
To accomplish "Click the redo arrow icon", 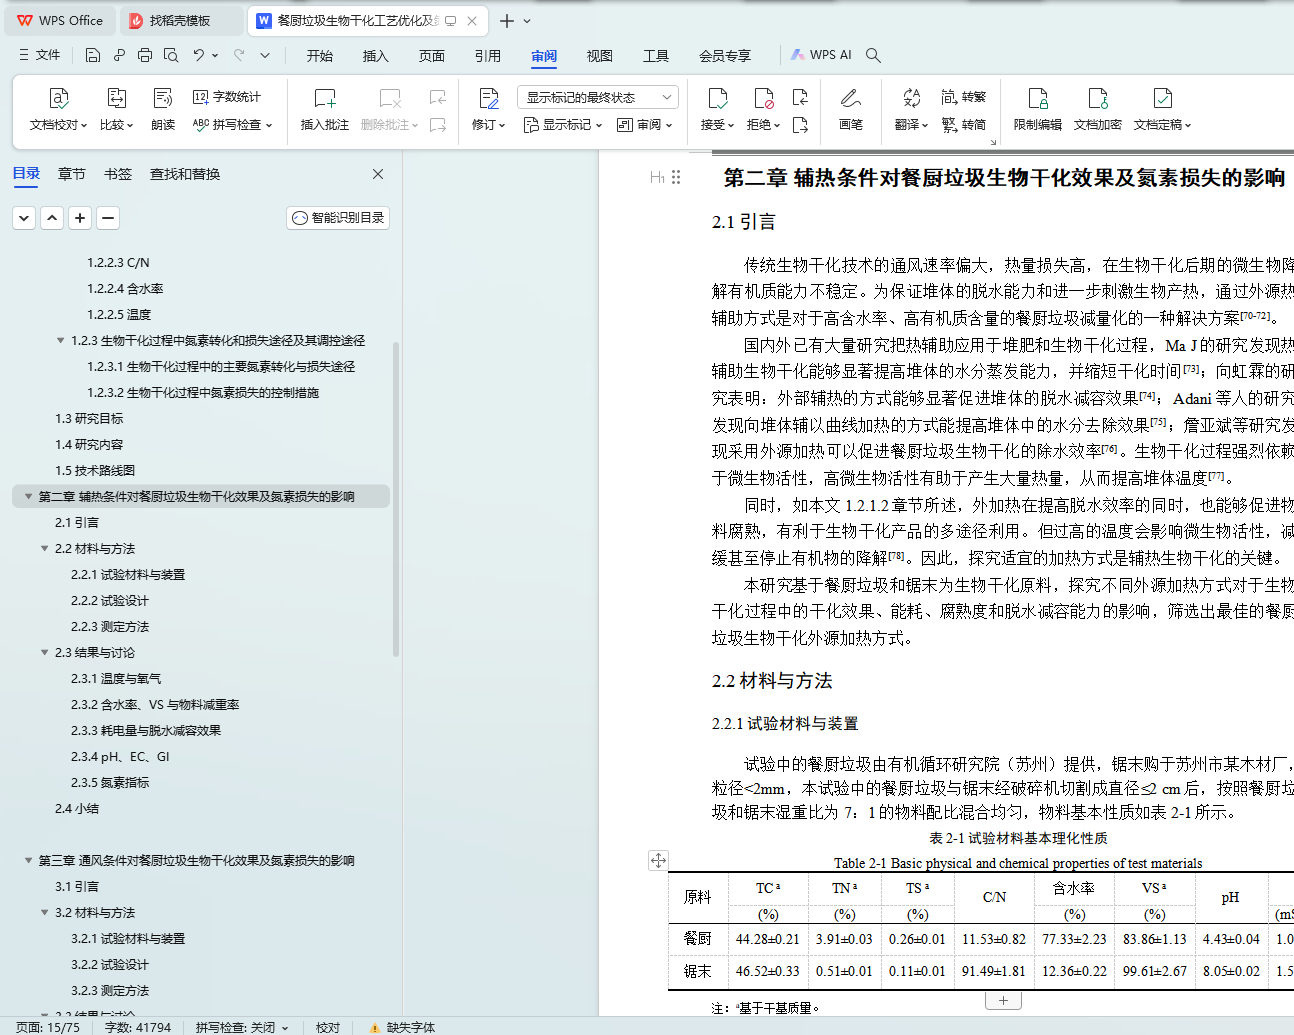I will (x=239, y=55).
